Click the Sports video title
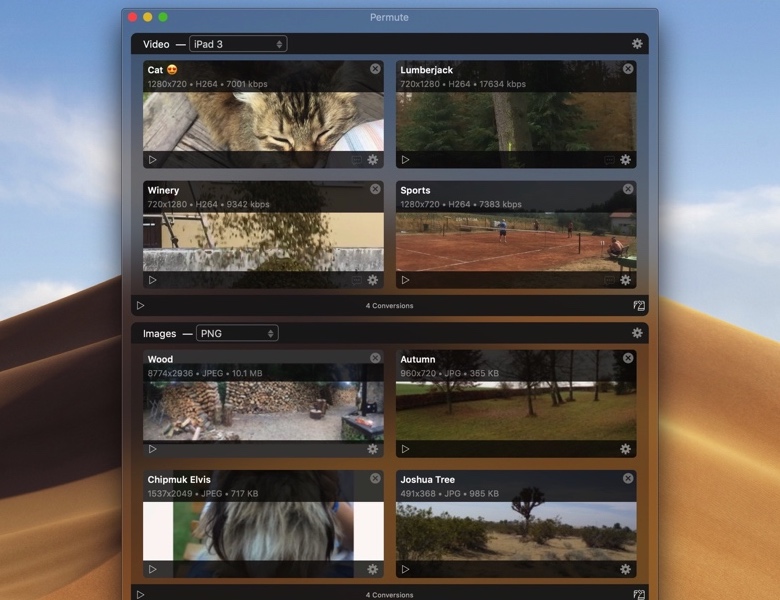 pyautogui.click(x=415, y=190)
